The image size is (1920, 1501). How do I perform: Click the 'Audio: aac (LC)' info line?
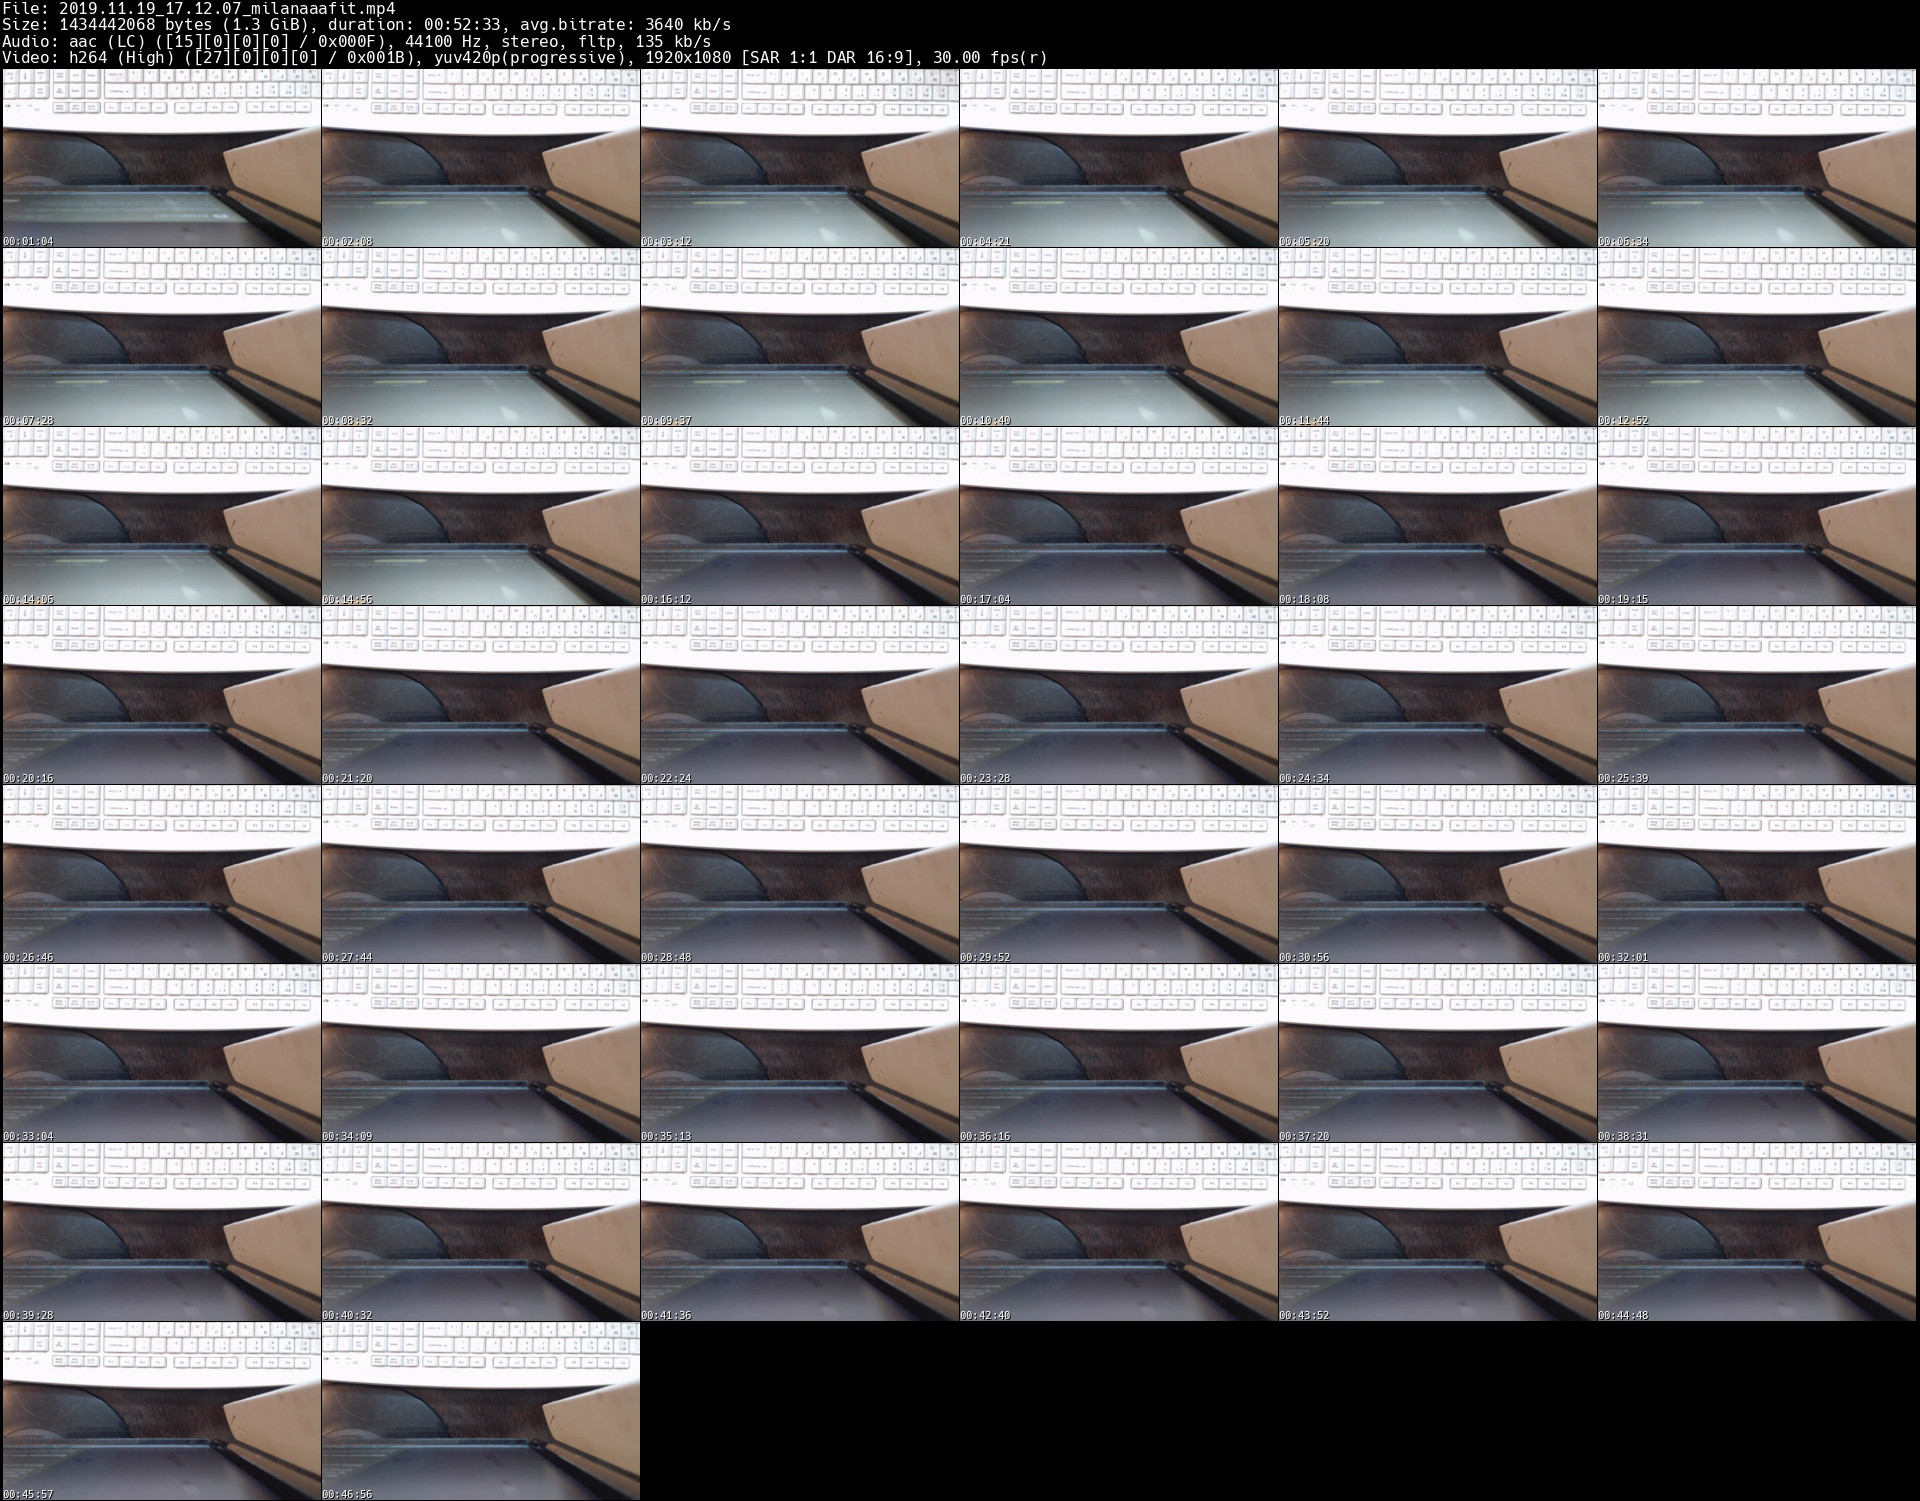click(x=357, y=41)
